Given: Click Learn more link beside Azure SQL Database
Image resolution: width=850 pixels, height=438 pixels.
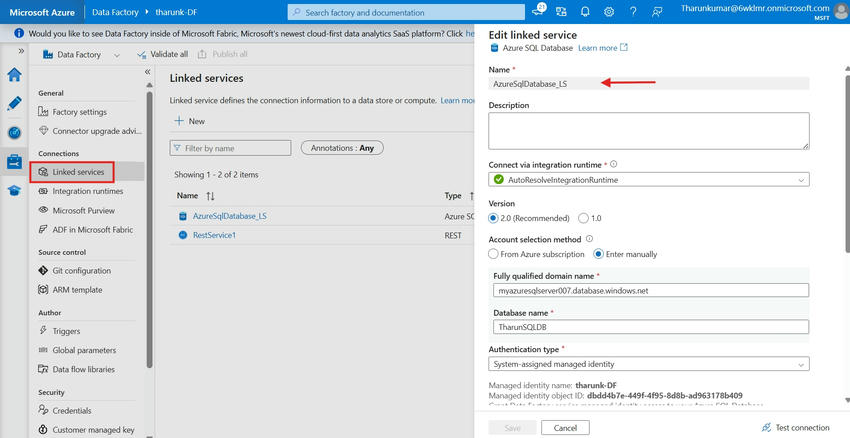Looking at the screenshot, I should pyautogui.click(x=603, y=48).
